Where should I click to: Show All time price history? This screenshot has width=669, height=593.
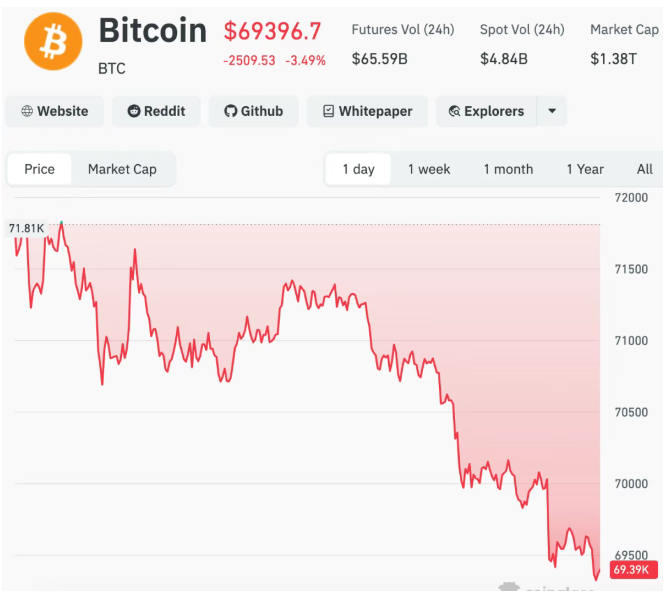(645, 169)
